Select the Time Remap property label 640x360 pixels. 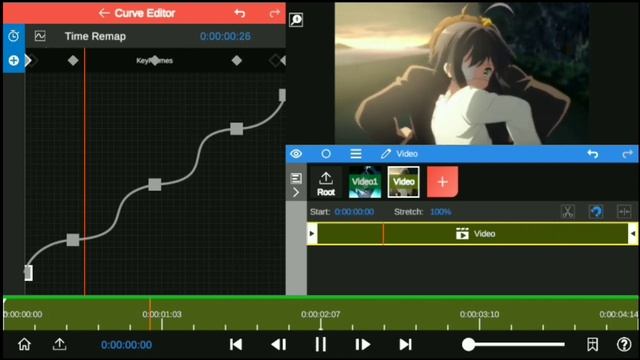[95, 36]
